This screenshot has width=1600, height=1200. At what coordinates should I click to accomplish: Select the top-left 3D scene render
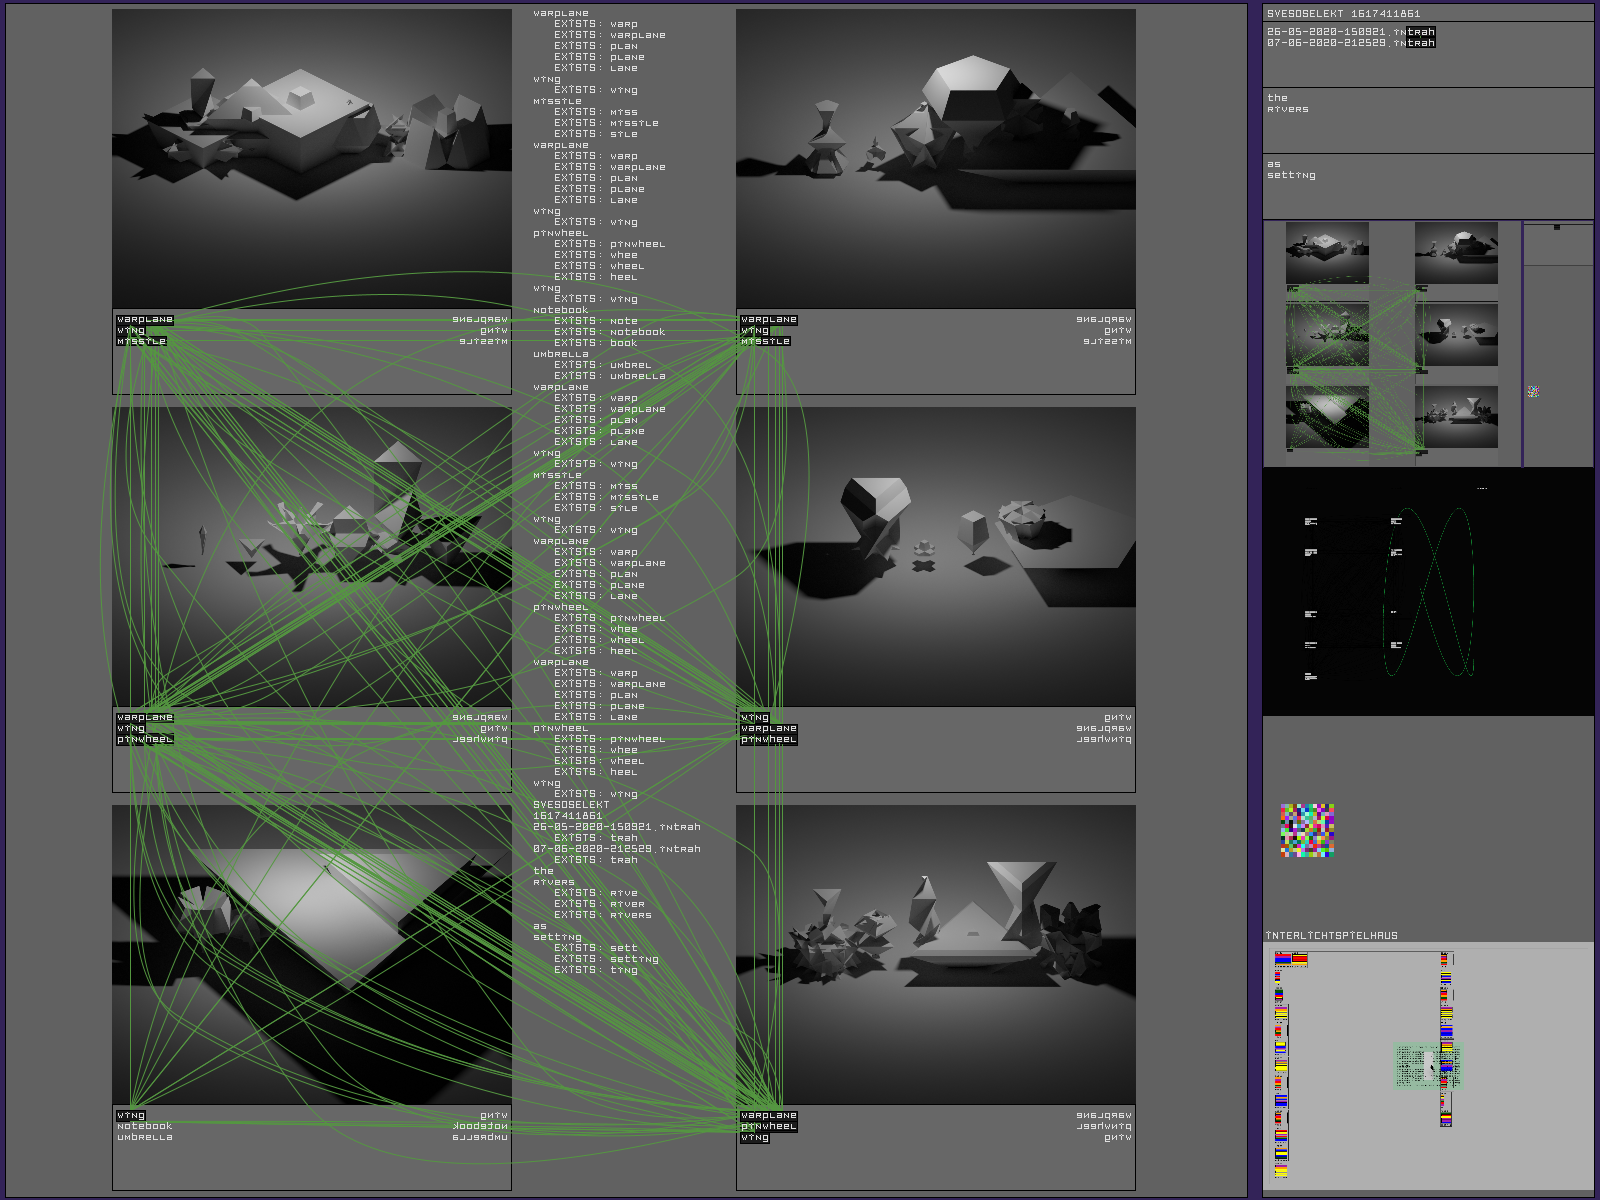[312, 159]
